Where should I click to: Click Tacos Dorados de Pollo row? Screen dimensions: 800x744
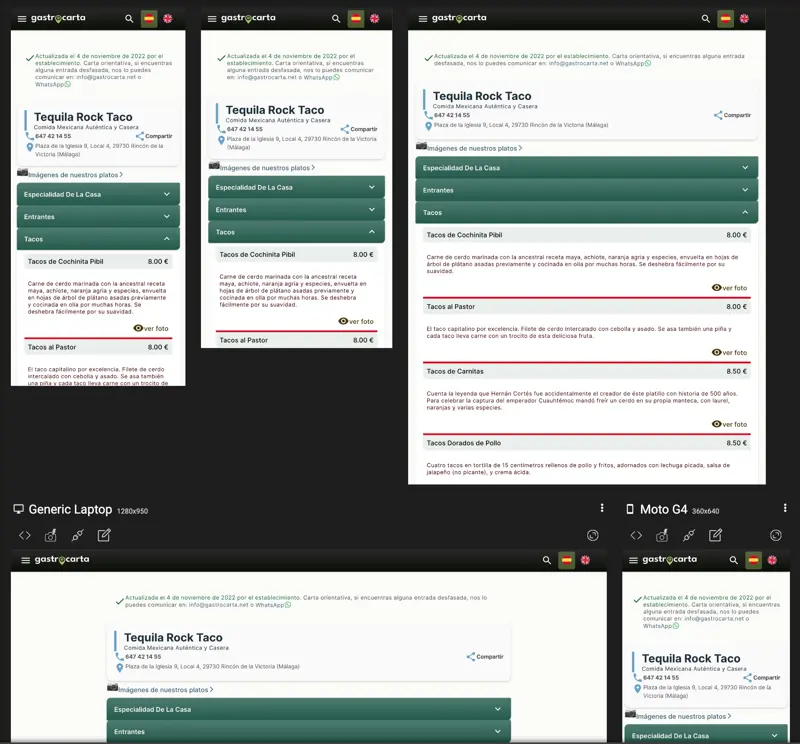[587, 443]
